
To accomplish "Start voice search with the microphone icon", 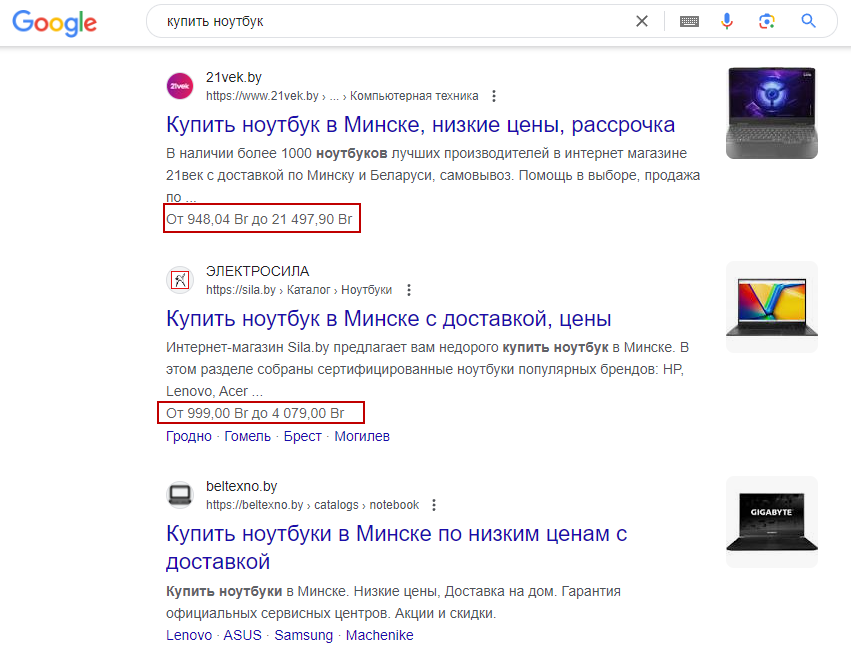I will (x=727, y=21).
